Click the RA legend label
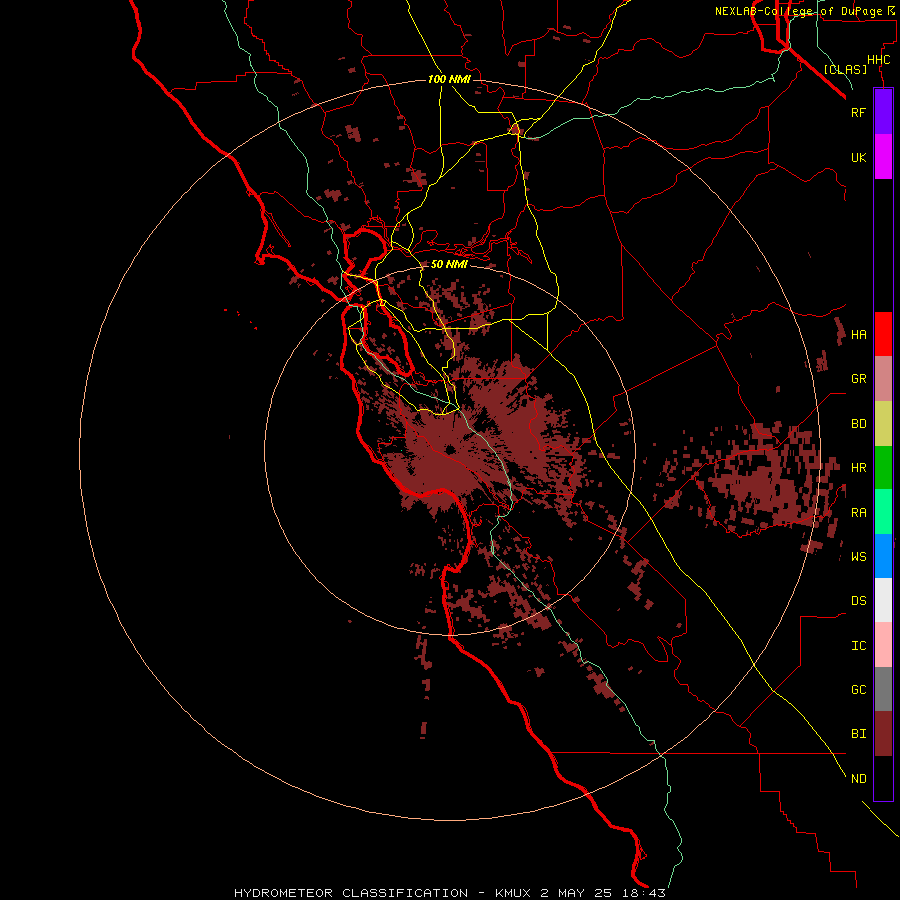 click(x=859, y=513)
